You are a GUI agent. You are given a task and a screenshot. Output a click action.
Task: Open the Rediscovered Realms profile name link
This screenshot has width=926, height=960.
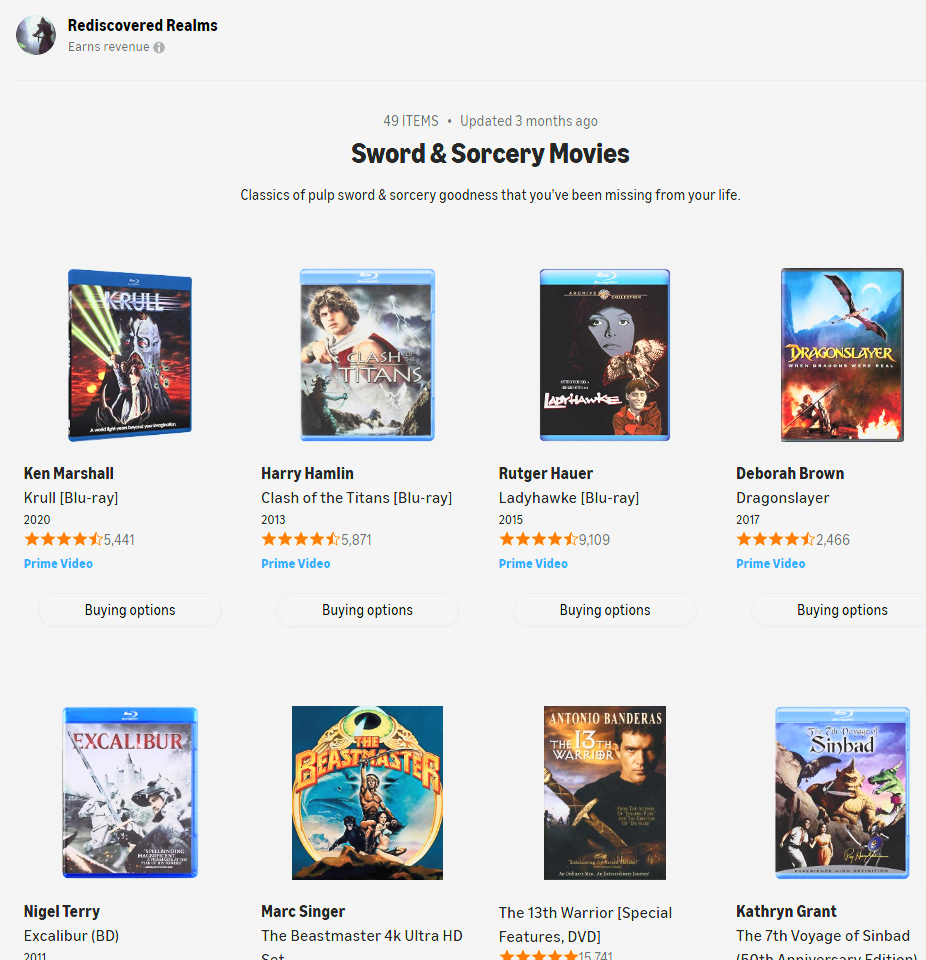142,26
